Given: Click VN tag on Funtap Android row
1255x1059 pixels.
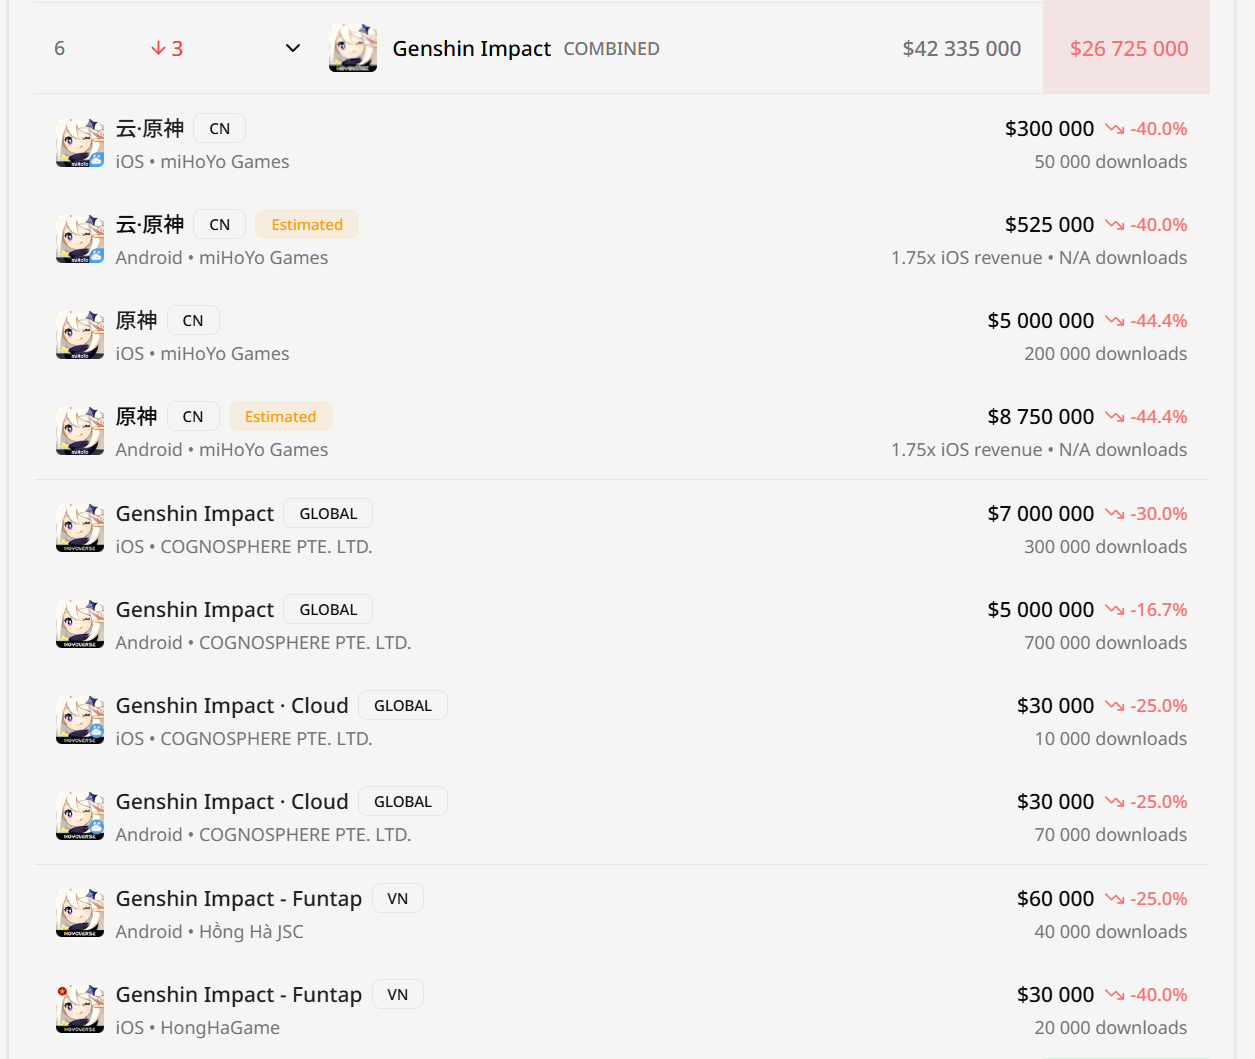Looking at the screenshot, I should click(x=398, y=898).
